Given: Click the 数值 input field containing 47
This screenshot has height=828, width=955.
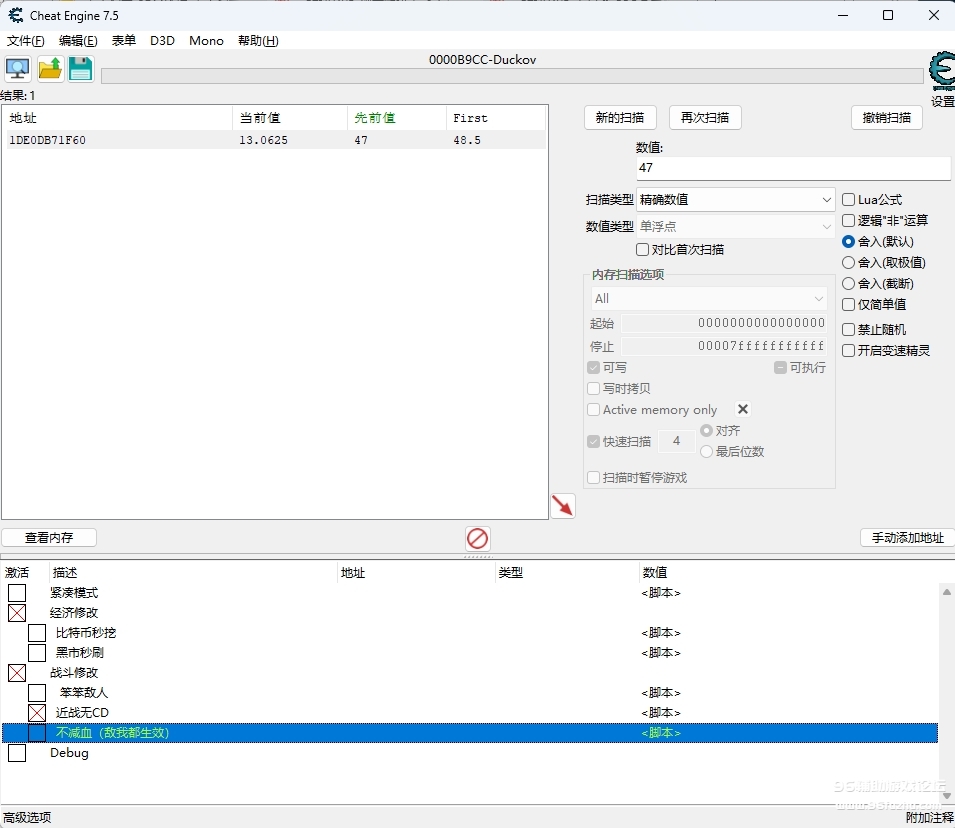Looking at the screenshot, I should [794, 168].
